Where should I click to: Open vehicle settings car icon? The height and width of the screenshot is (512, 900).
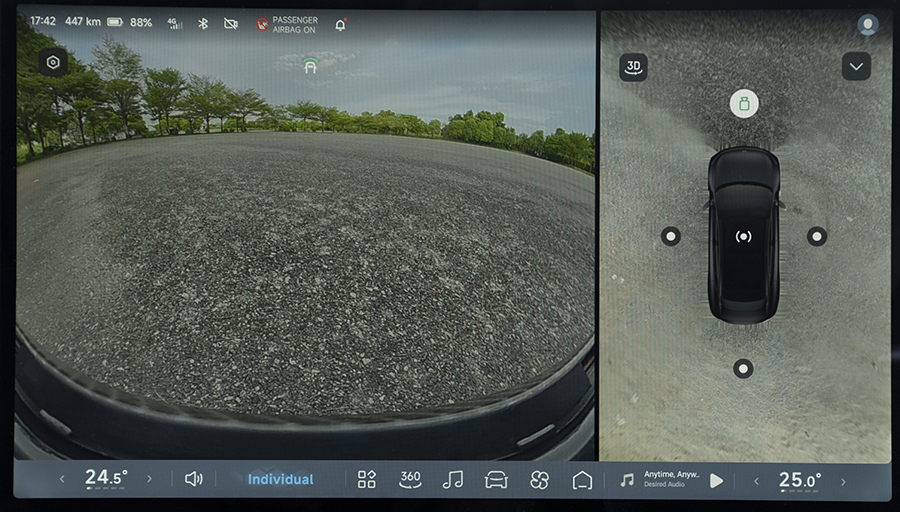pyautogui.click(x=496, y=480)
